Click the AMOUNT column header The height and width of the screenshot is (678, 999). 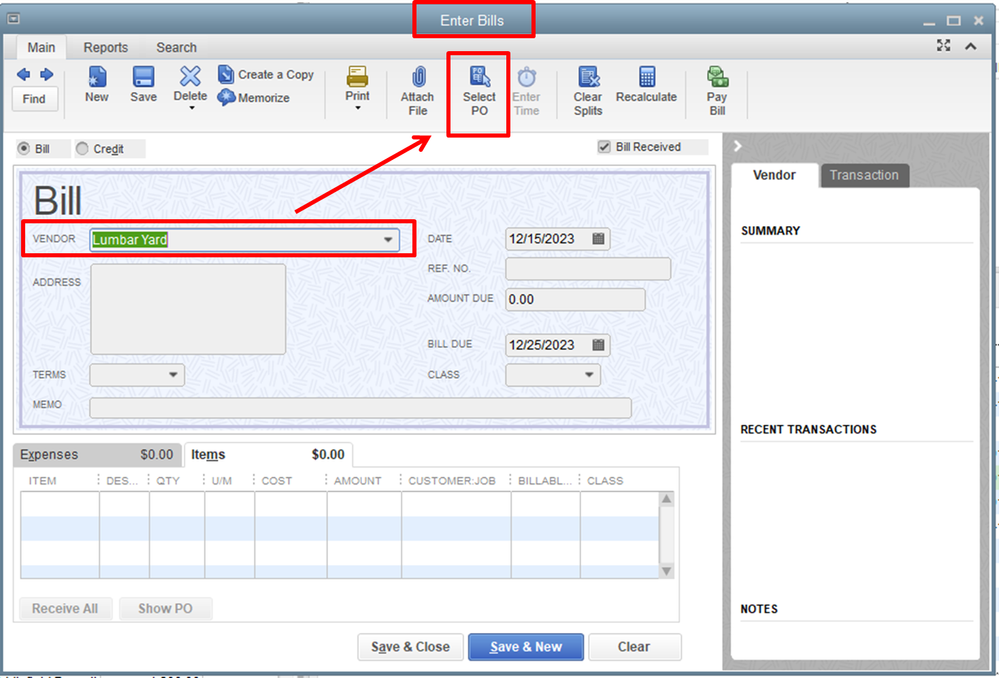[x=357, y=480]
